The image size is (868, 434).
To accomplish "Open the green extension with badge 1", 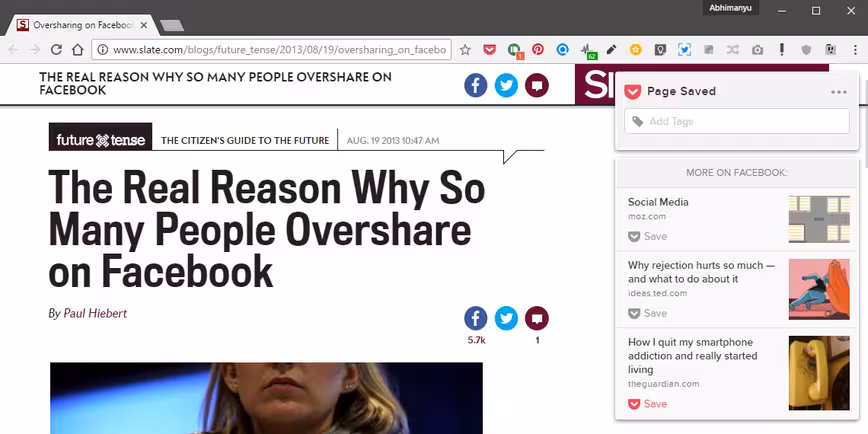I will tap(514, 50).
